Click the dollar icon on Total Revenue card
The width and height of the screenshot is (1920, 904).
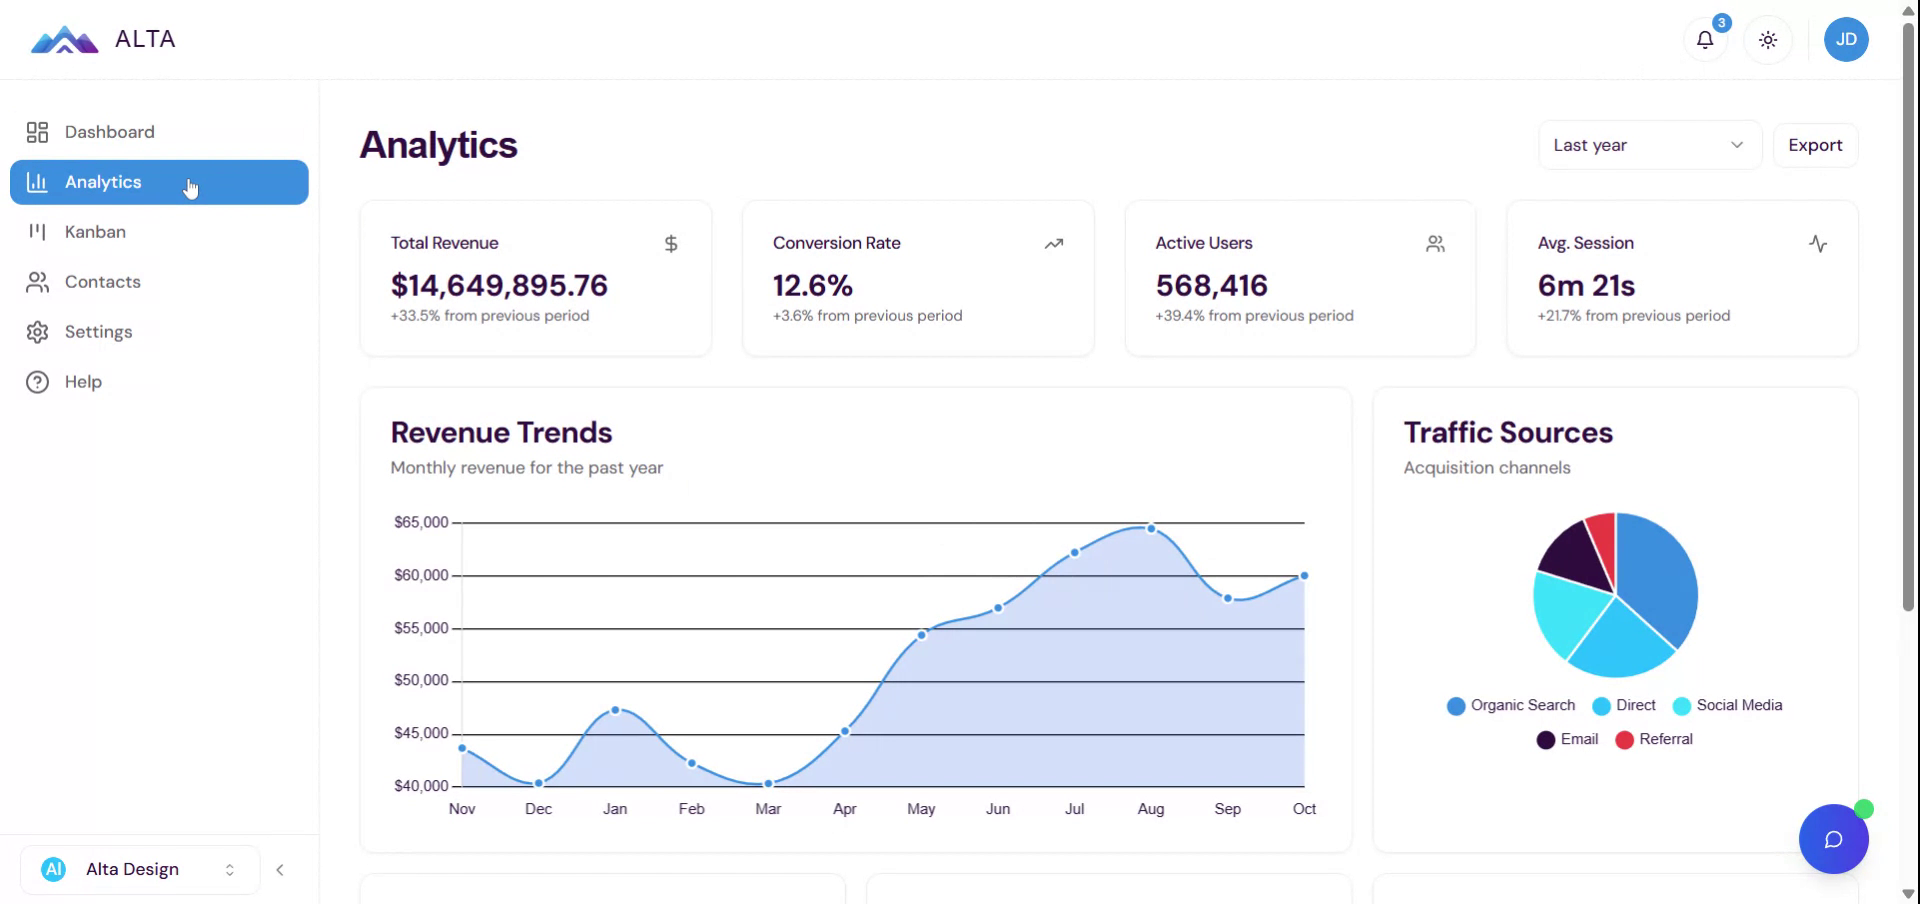(671, 243)
